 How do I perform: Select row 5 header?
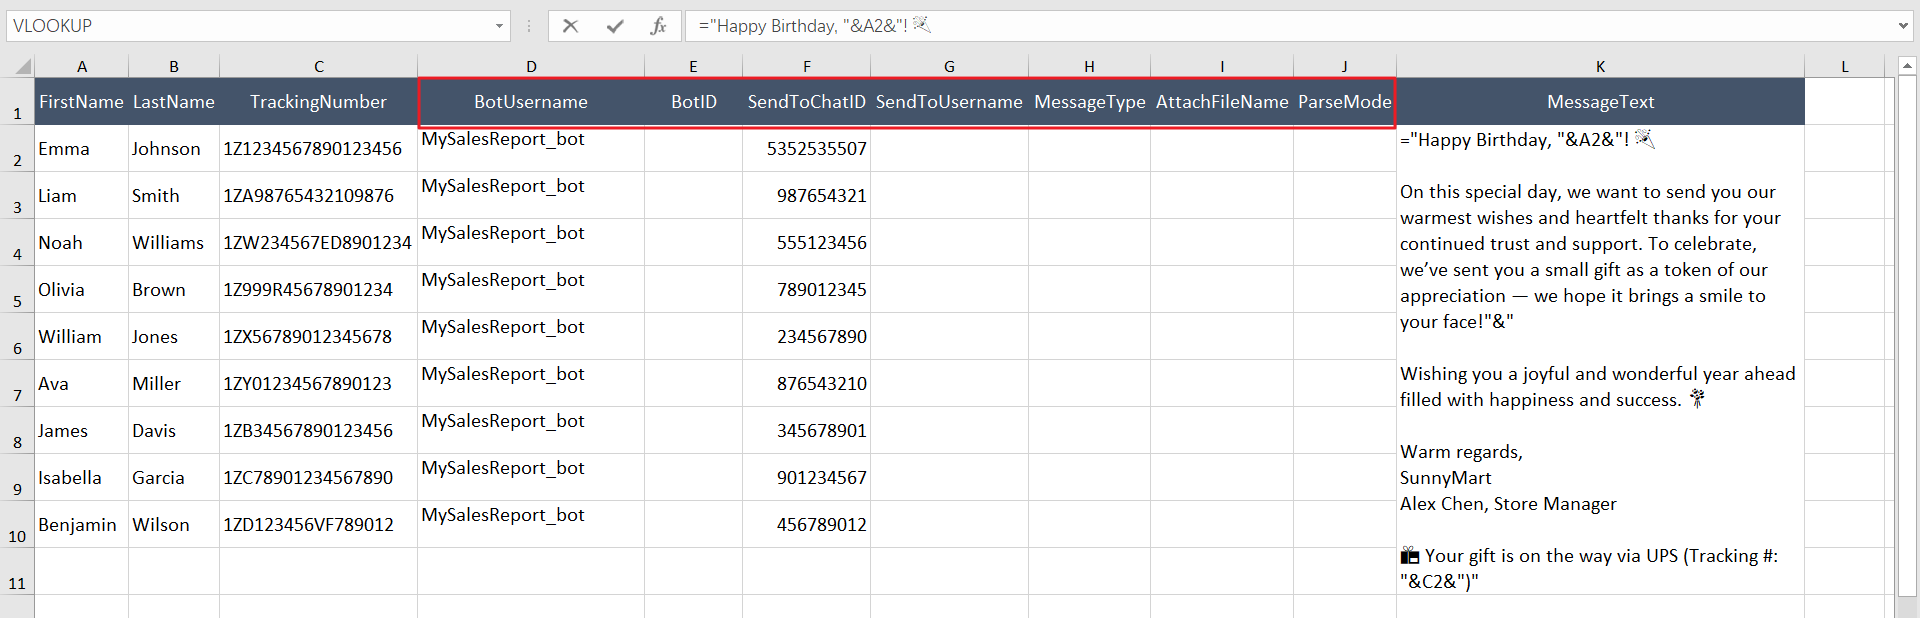click(x=17, y=289)
